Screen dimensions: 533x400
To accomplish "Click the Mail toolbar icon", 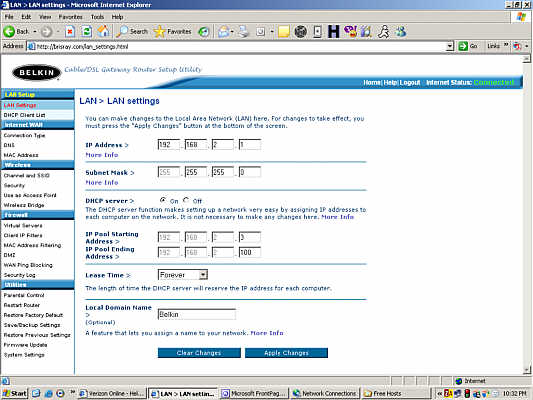I will pyautogui.click(x=223, y=32).
